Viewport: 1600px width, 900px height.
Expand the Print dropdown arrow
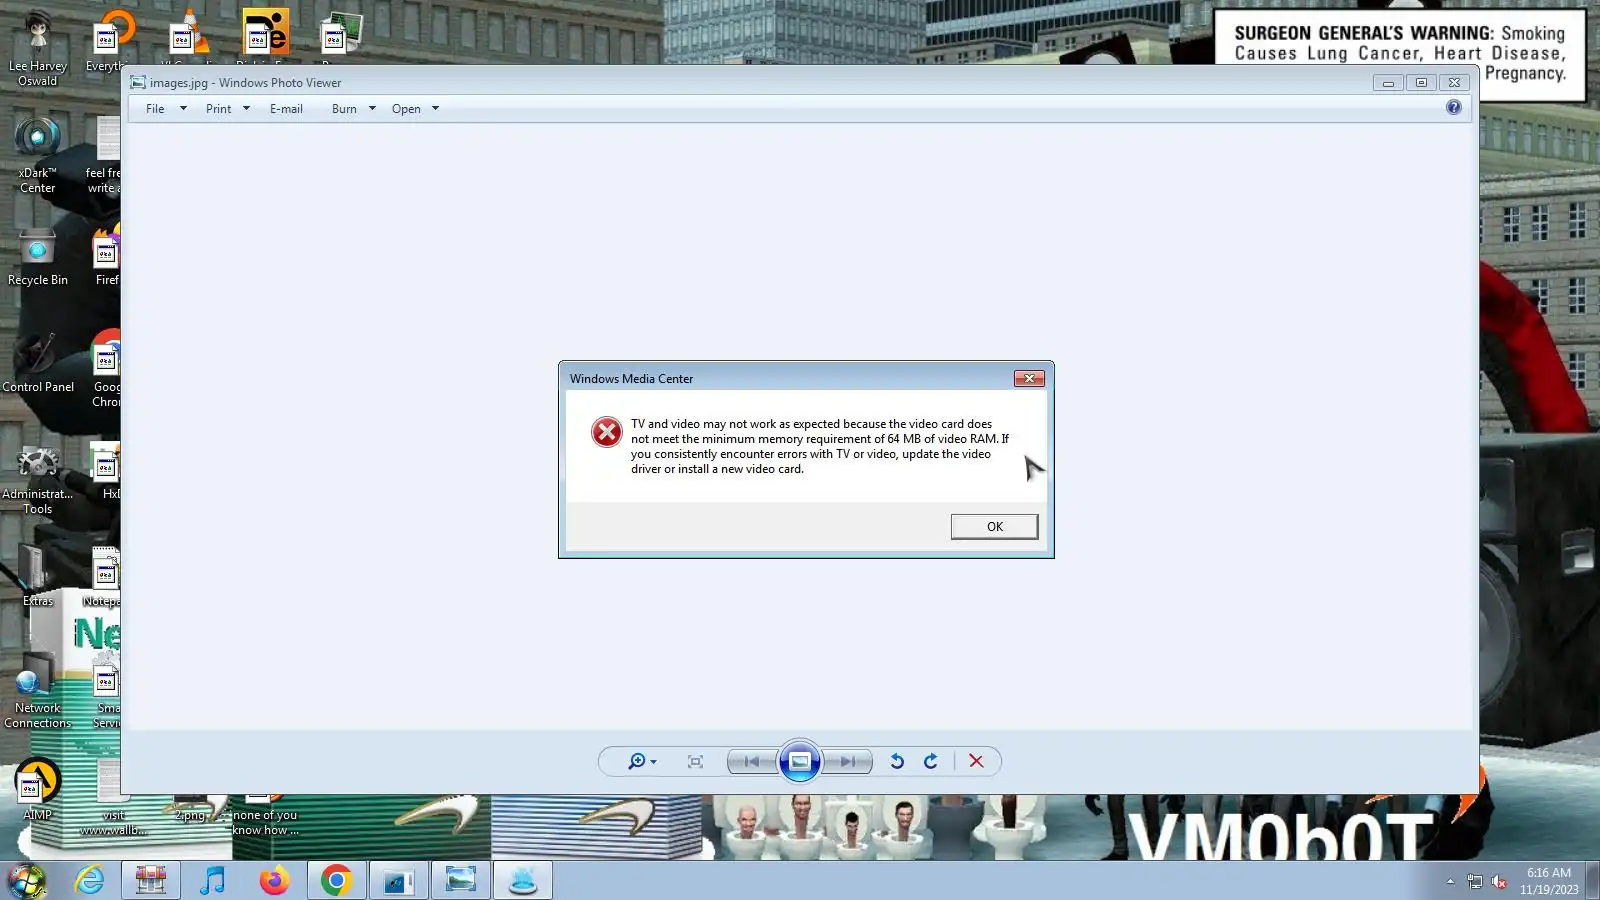(246, 109)
